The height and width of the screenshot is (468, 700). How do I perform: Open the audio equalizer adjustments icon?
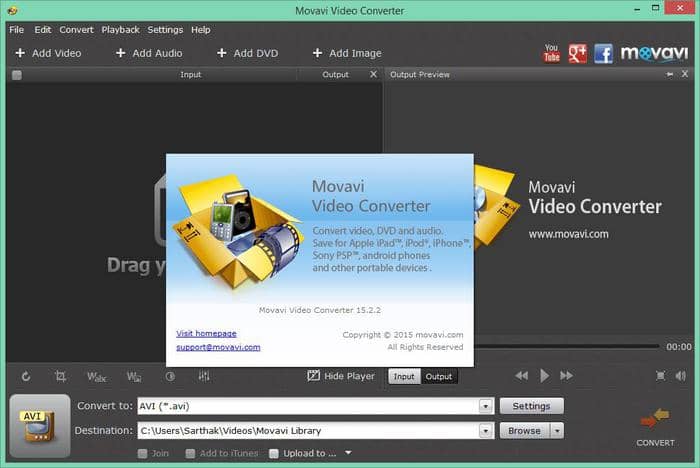click(x=204, y=376)
